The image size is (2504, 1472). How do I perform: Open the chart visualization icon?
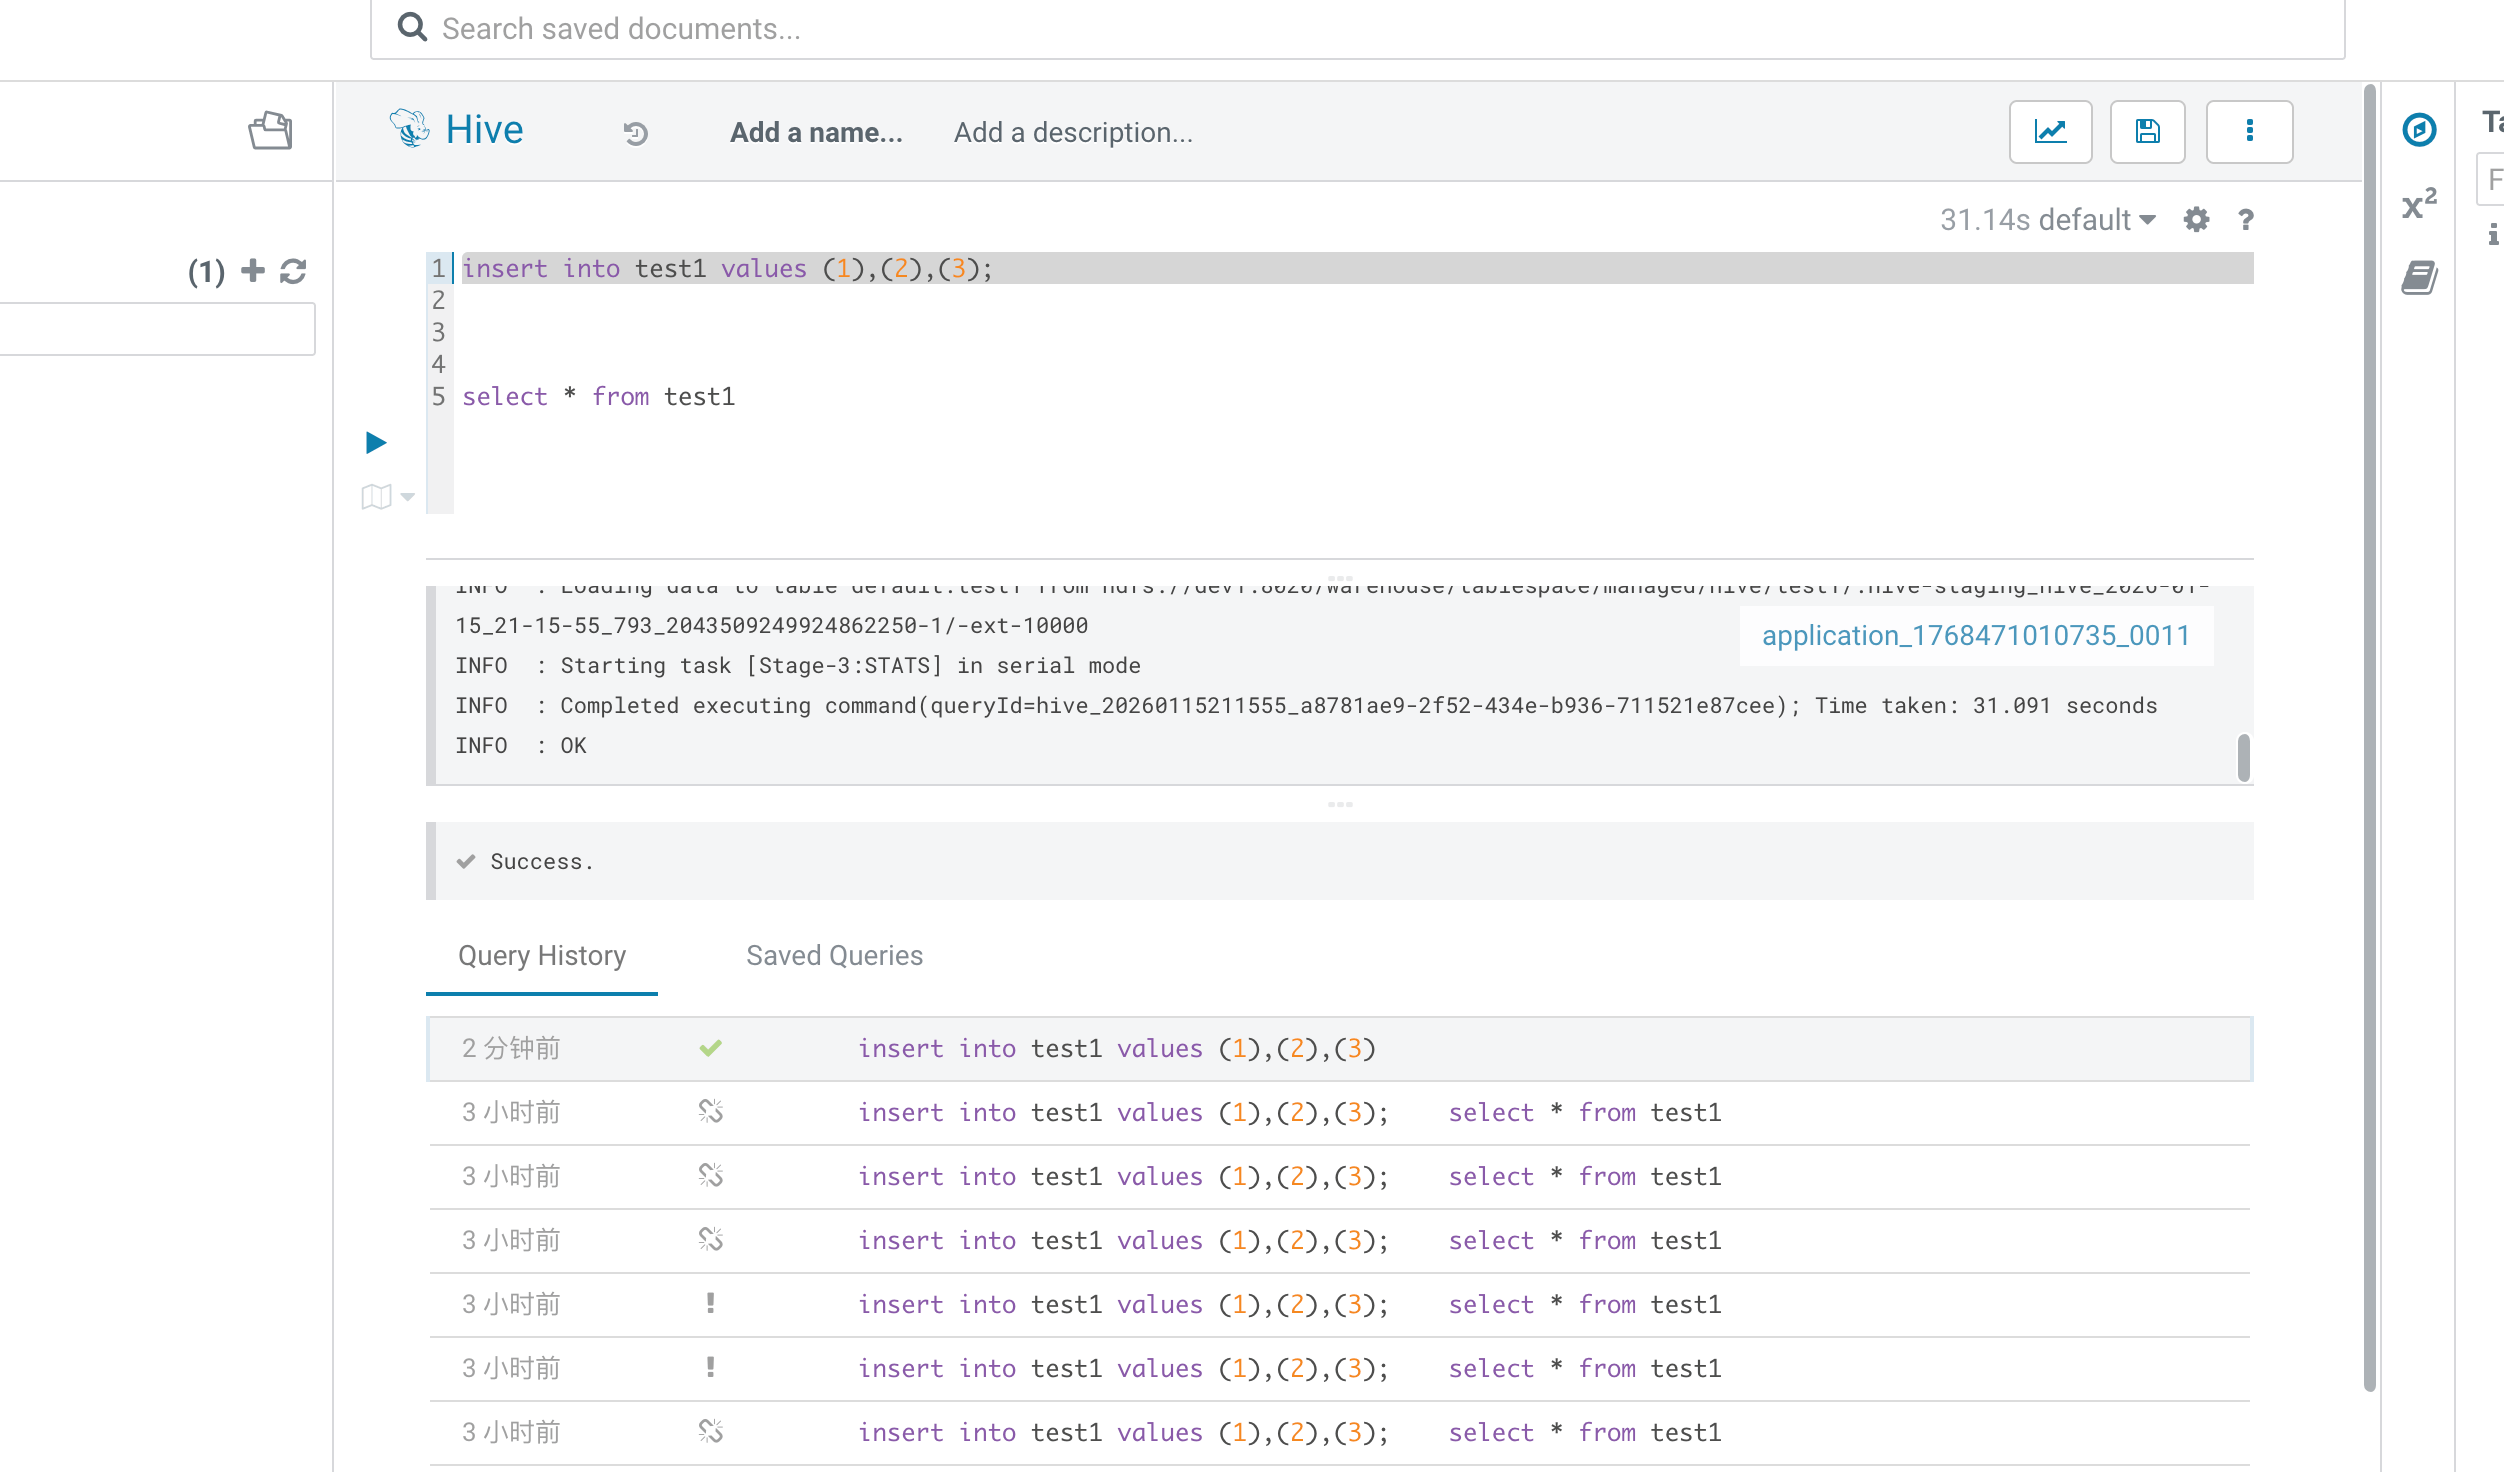pos(2050,131)
